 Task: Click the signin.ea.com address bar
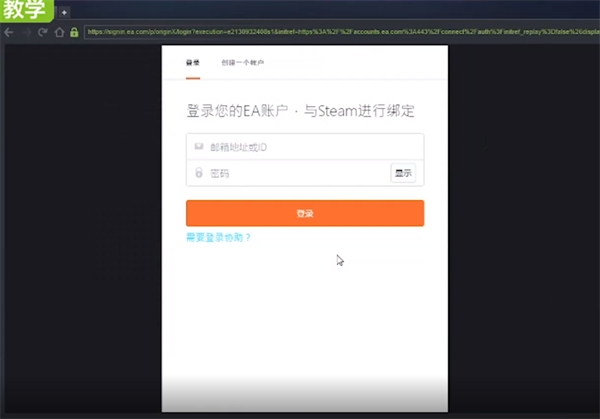[342, 32]
